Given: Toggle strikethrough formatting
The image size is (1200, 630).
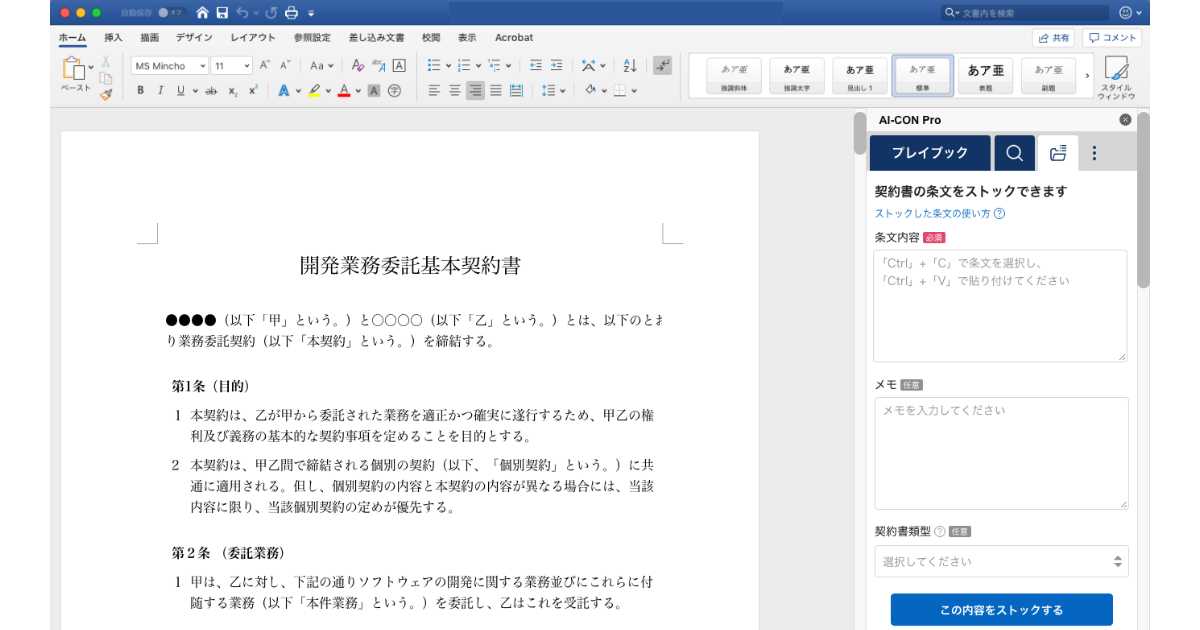Looking at the screenshot, I should pos(211,90).
